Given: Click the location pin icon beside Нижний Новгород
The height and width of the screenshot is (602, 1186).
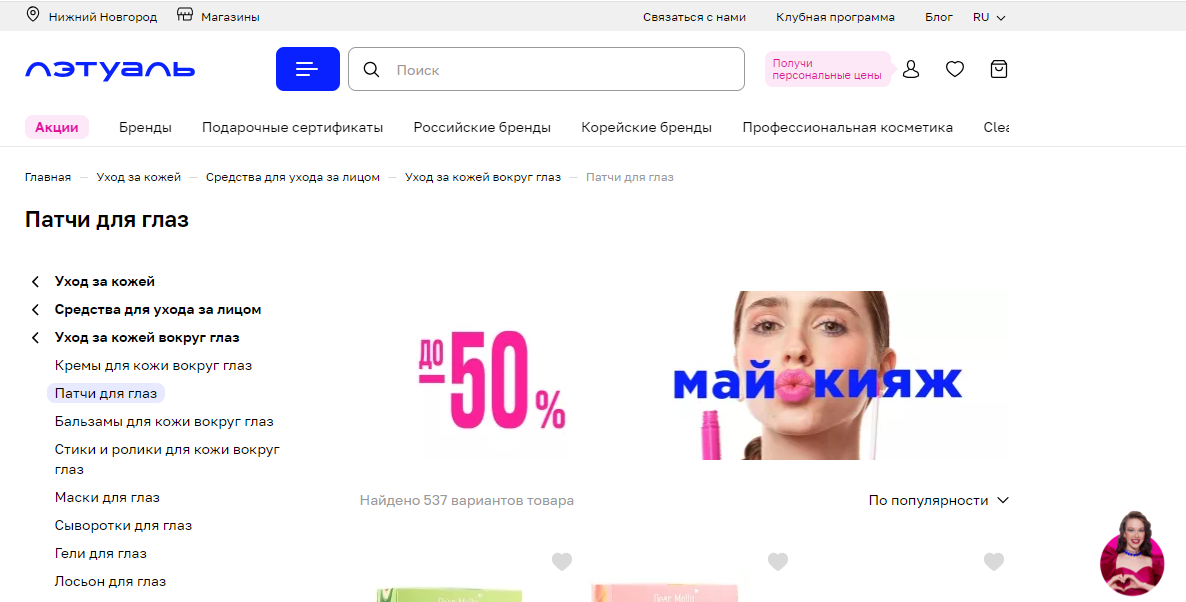Looking at the screenshot, I should [33, 14].
